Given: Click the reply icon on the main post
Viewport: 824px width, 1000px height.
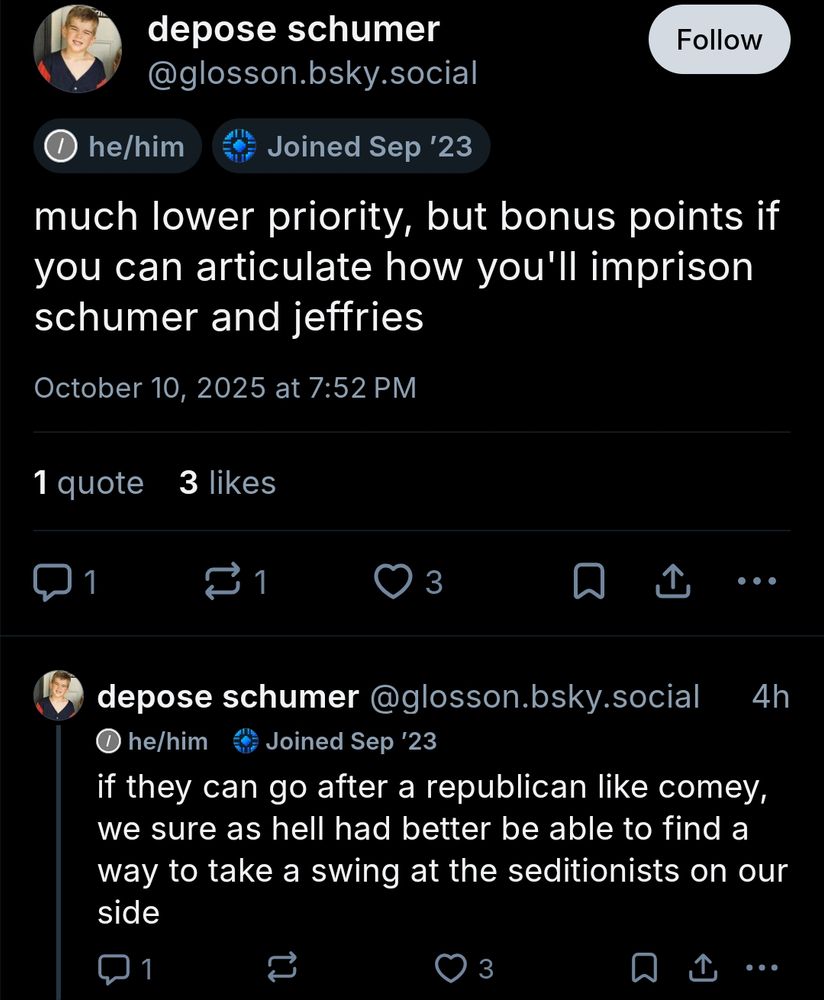Looking at the screenshot, I should tap(50, 581).
